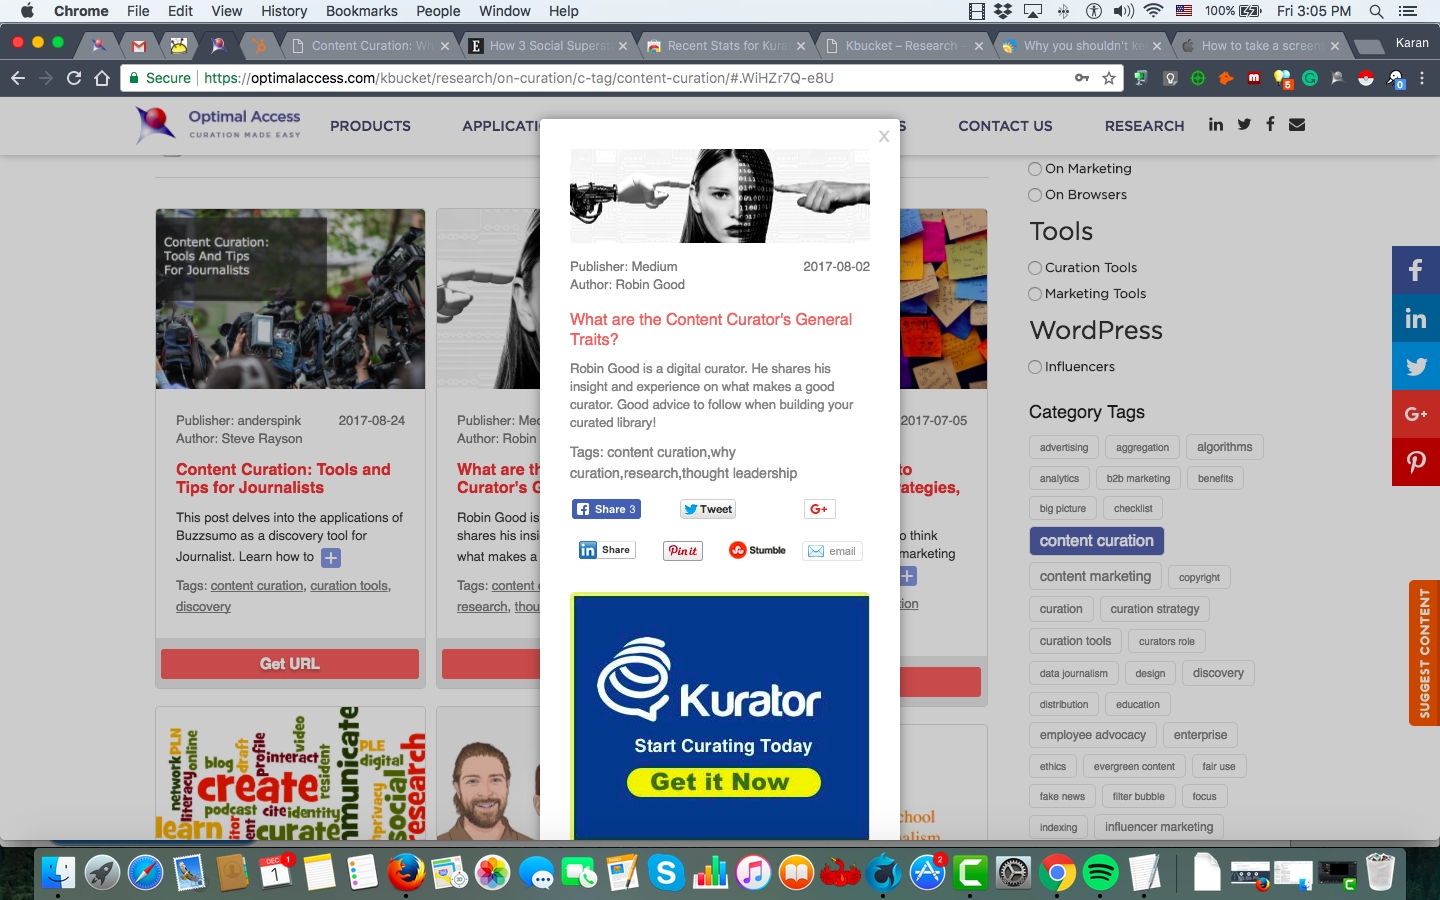
Task: Open the LinkedIn icon in the site header
Action: pyautogui.click(x=1216, y=125)
